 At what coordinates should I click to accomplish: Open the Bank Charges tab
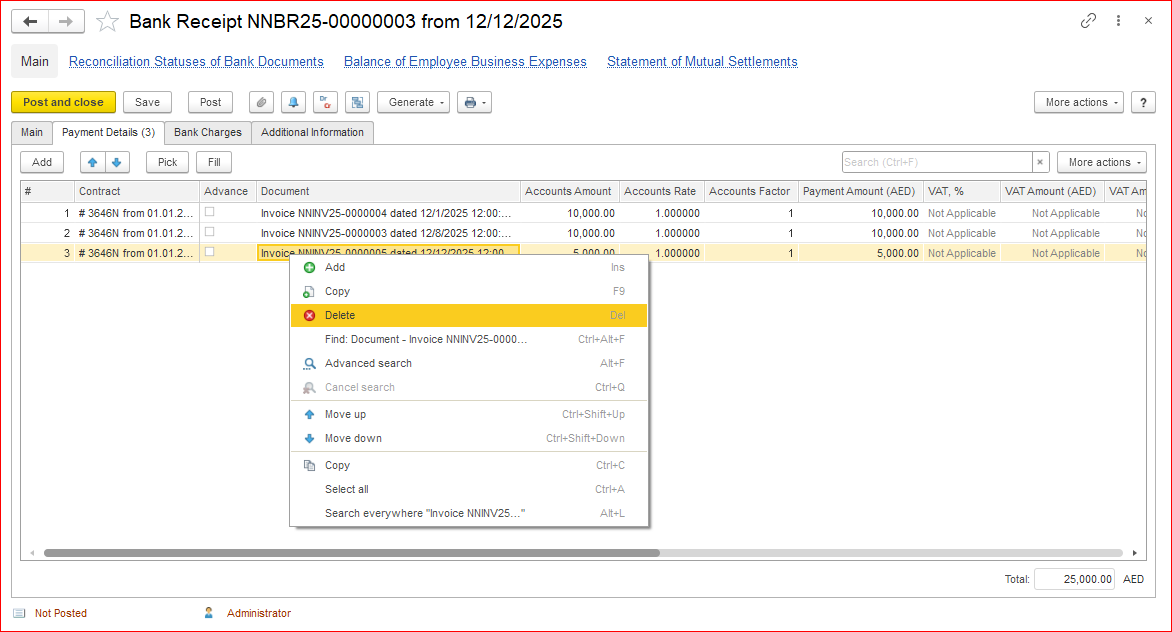208,132
